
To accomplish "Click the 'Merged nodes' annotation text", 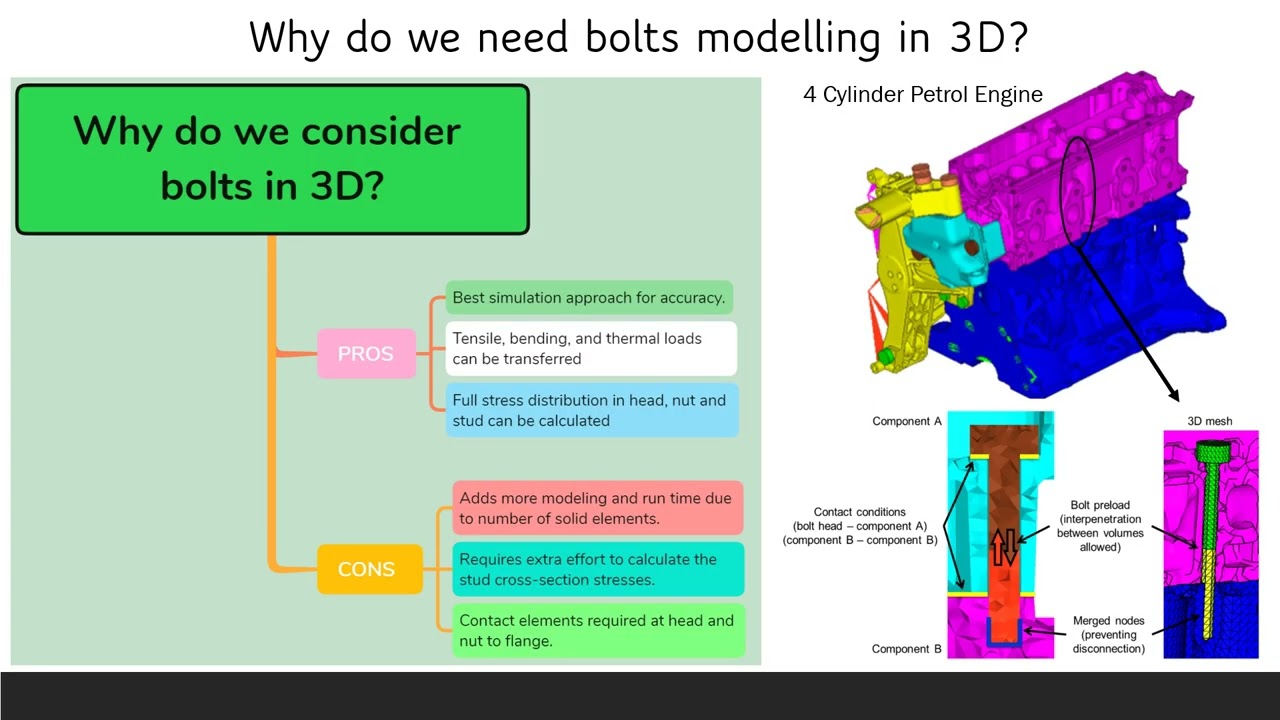I will coord(1108,635).
